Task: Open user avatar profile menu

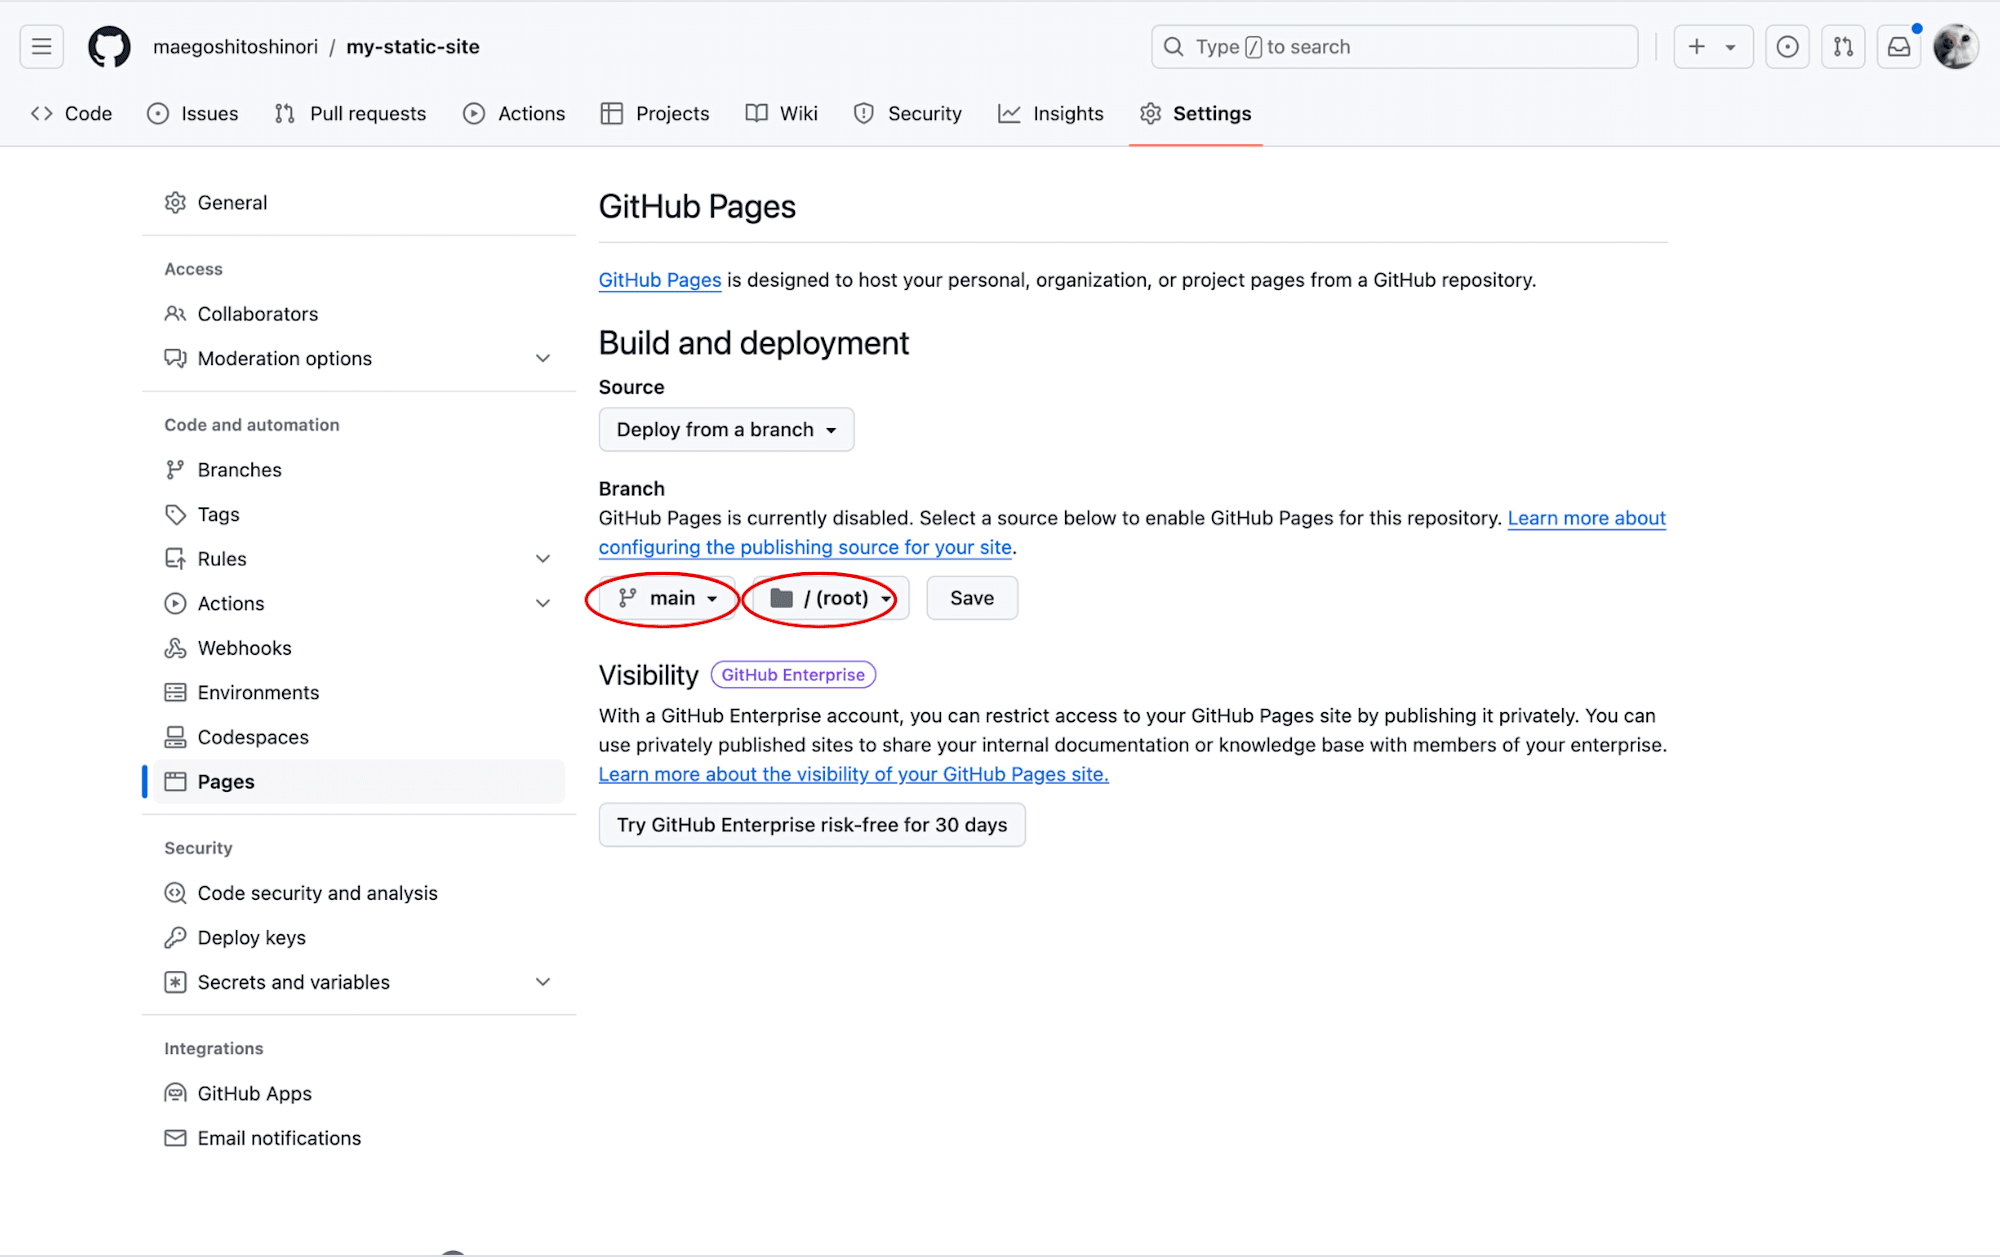Action: coord(1955,47)
